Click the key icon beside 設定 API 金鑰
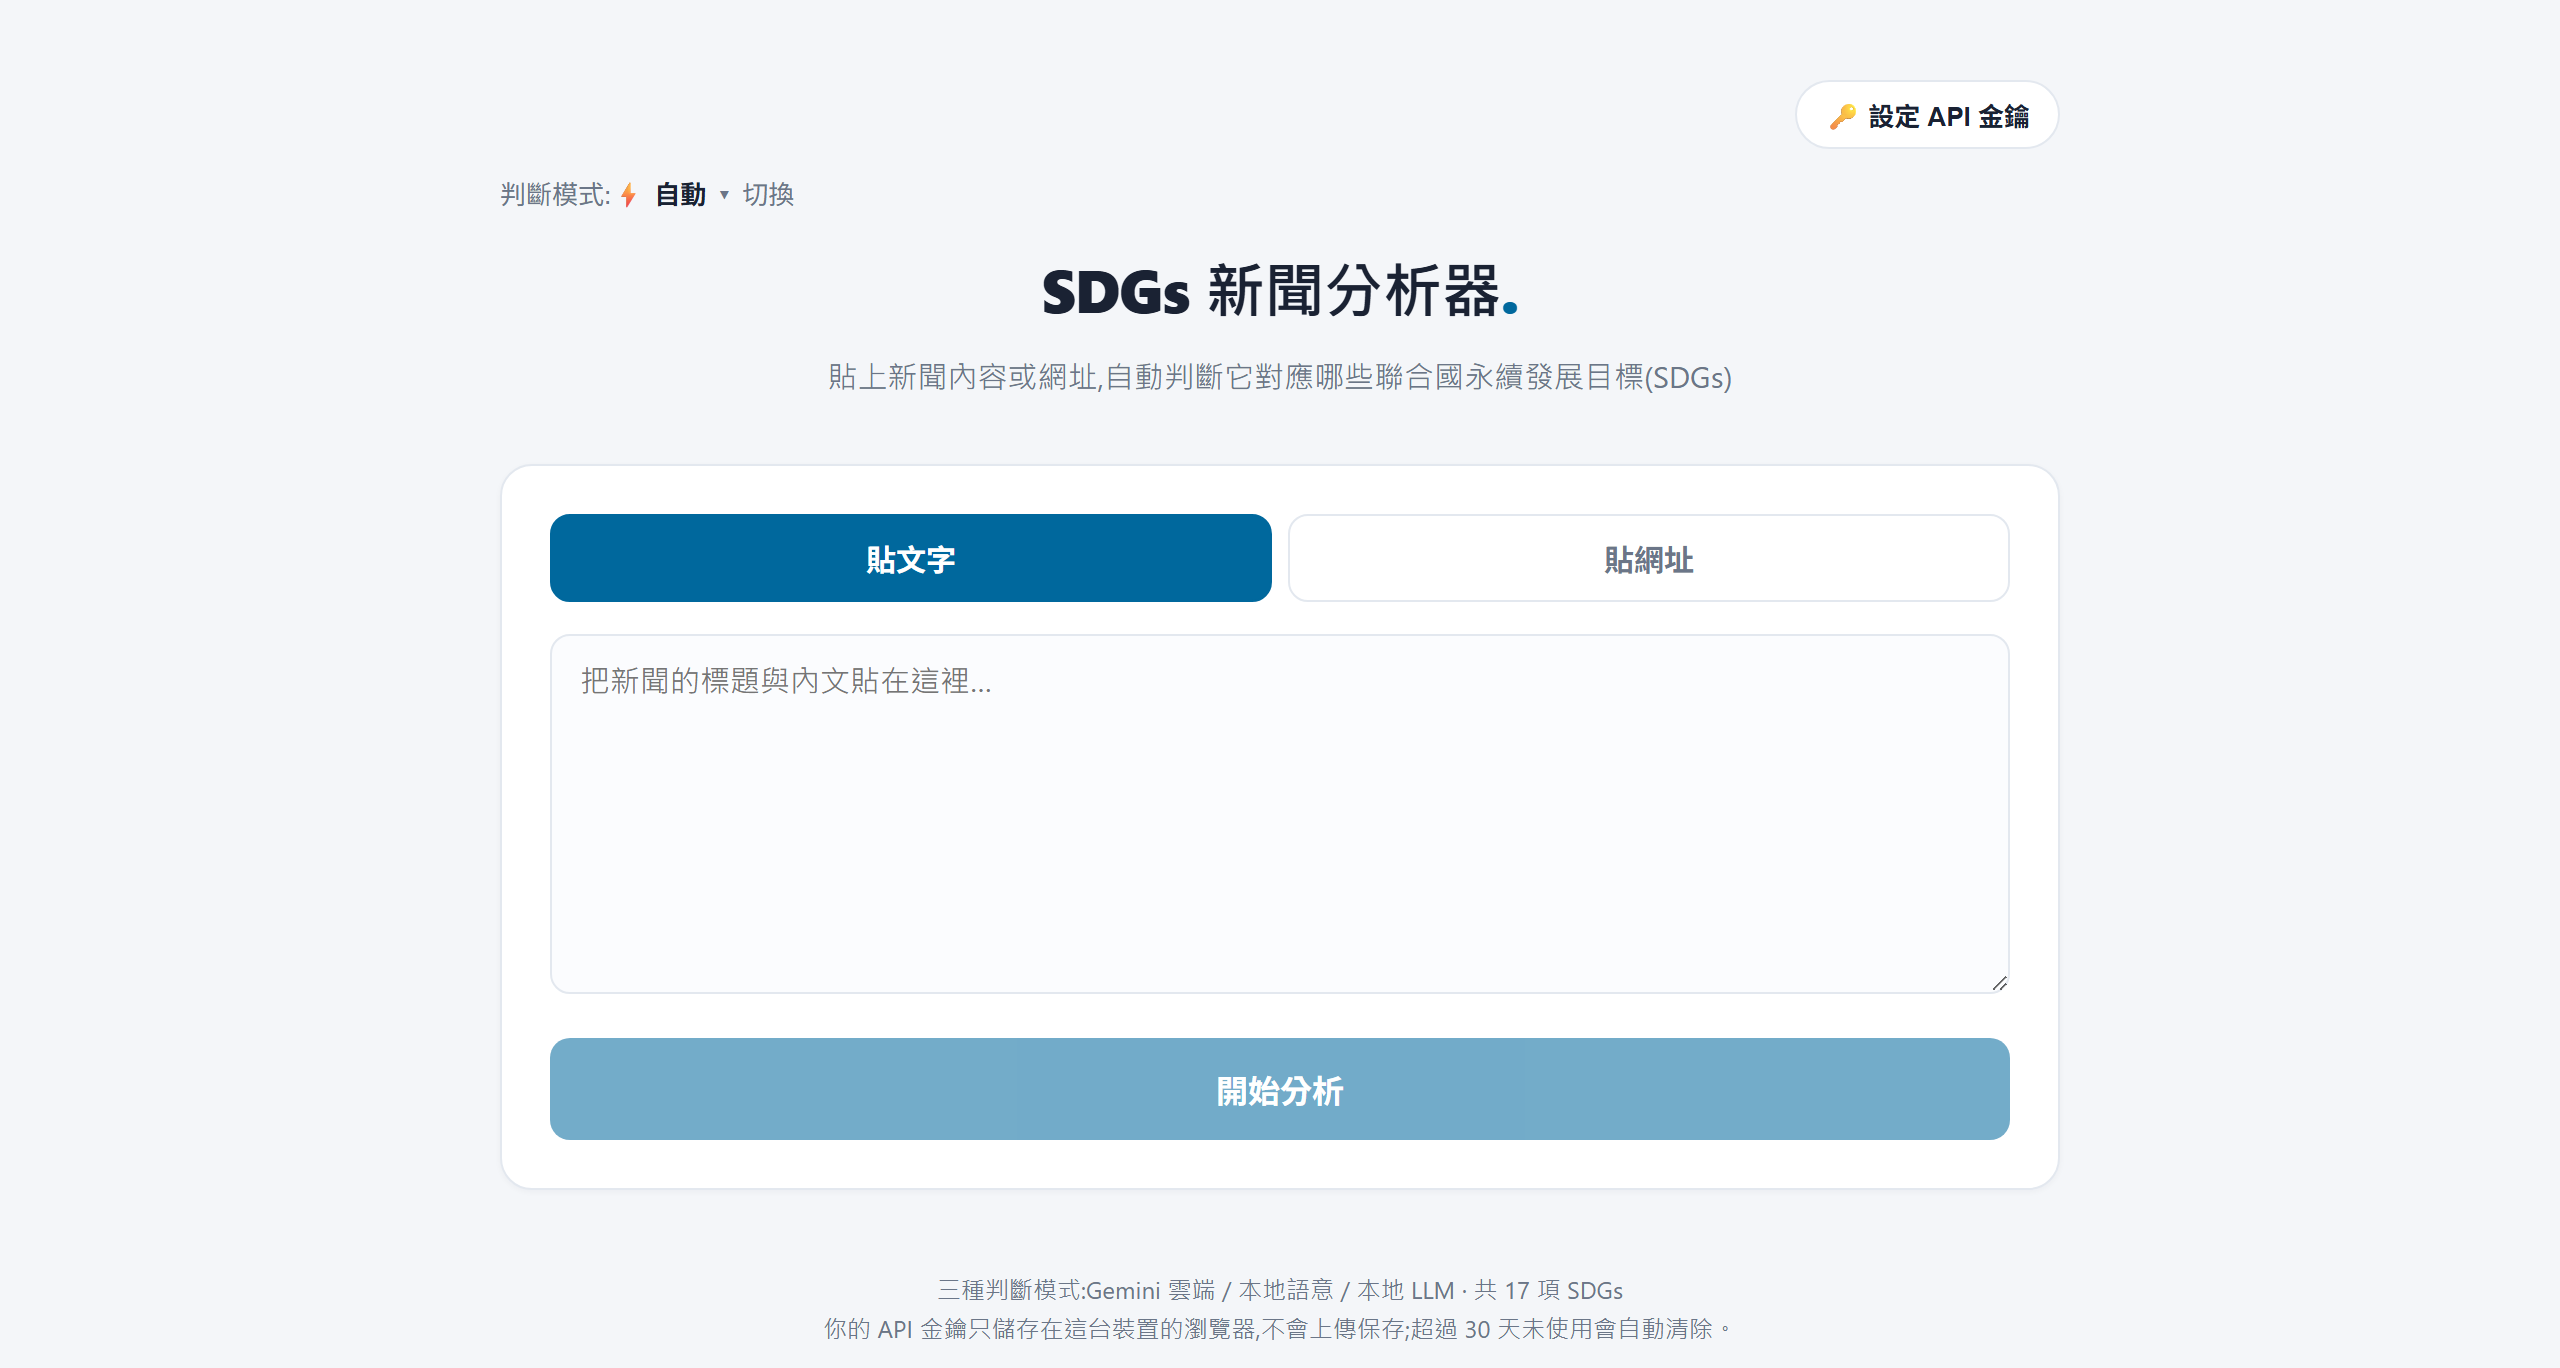 point(1842,117)
